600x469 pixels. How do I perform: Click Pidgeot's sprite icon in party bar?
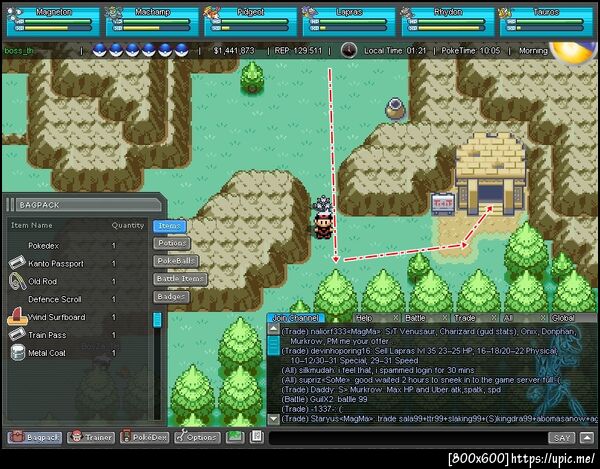[x=212, y=13]
